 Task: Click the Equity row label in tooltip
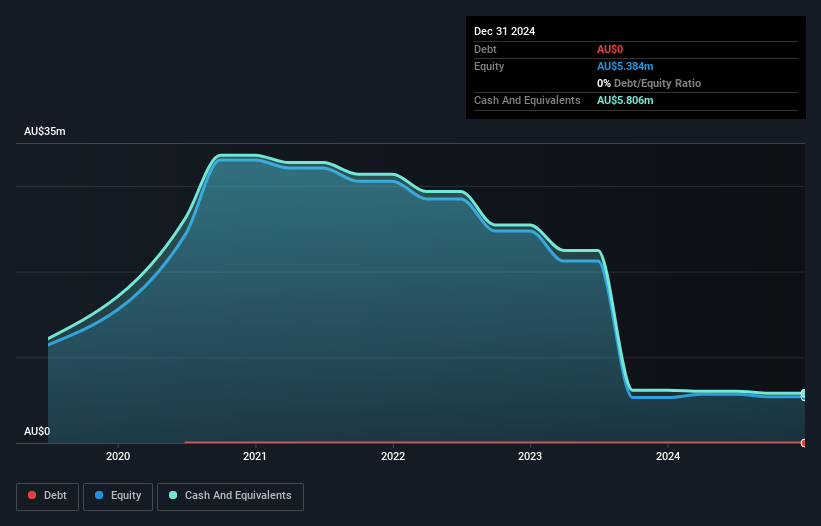click(x=489, y=66)
